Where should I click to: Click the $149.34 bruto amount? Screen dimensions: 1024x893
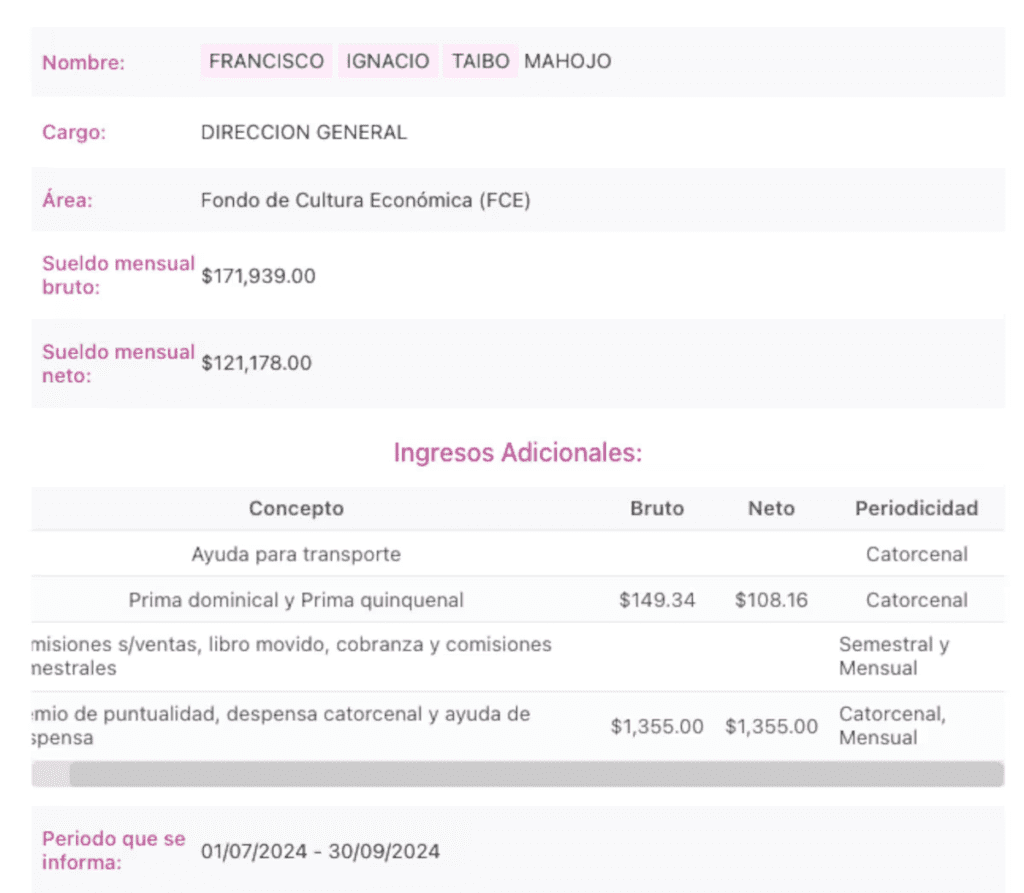pyautogui.click(x=657, y=600)
